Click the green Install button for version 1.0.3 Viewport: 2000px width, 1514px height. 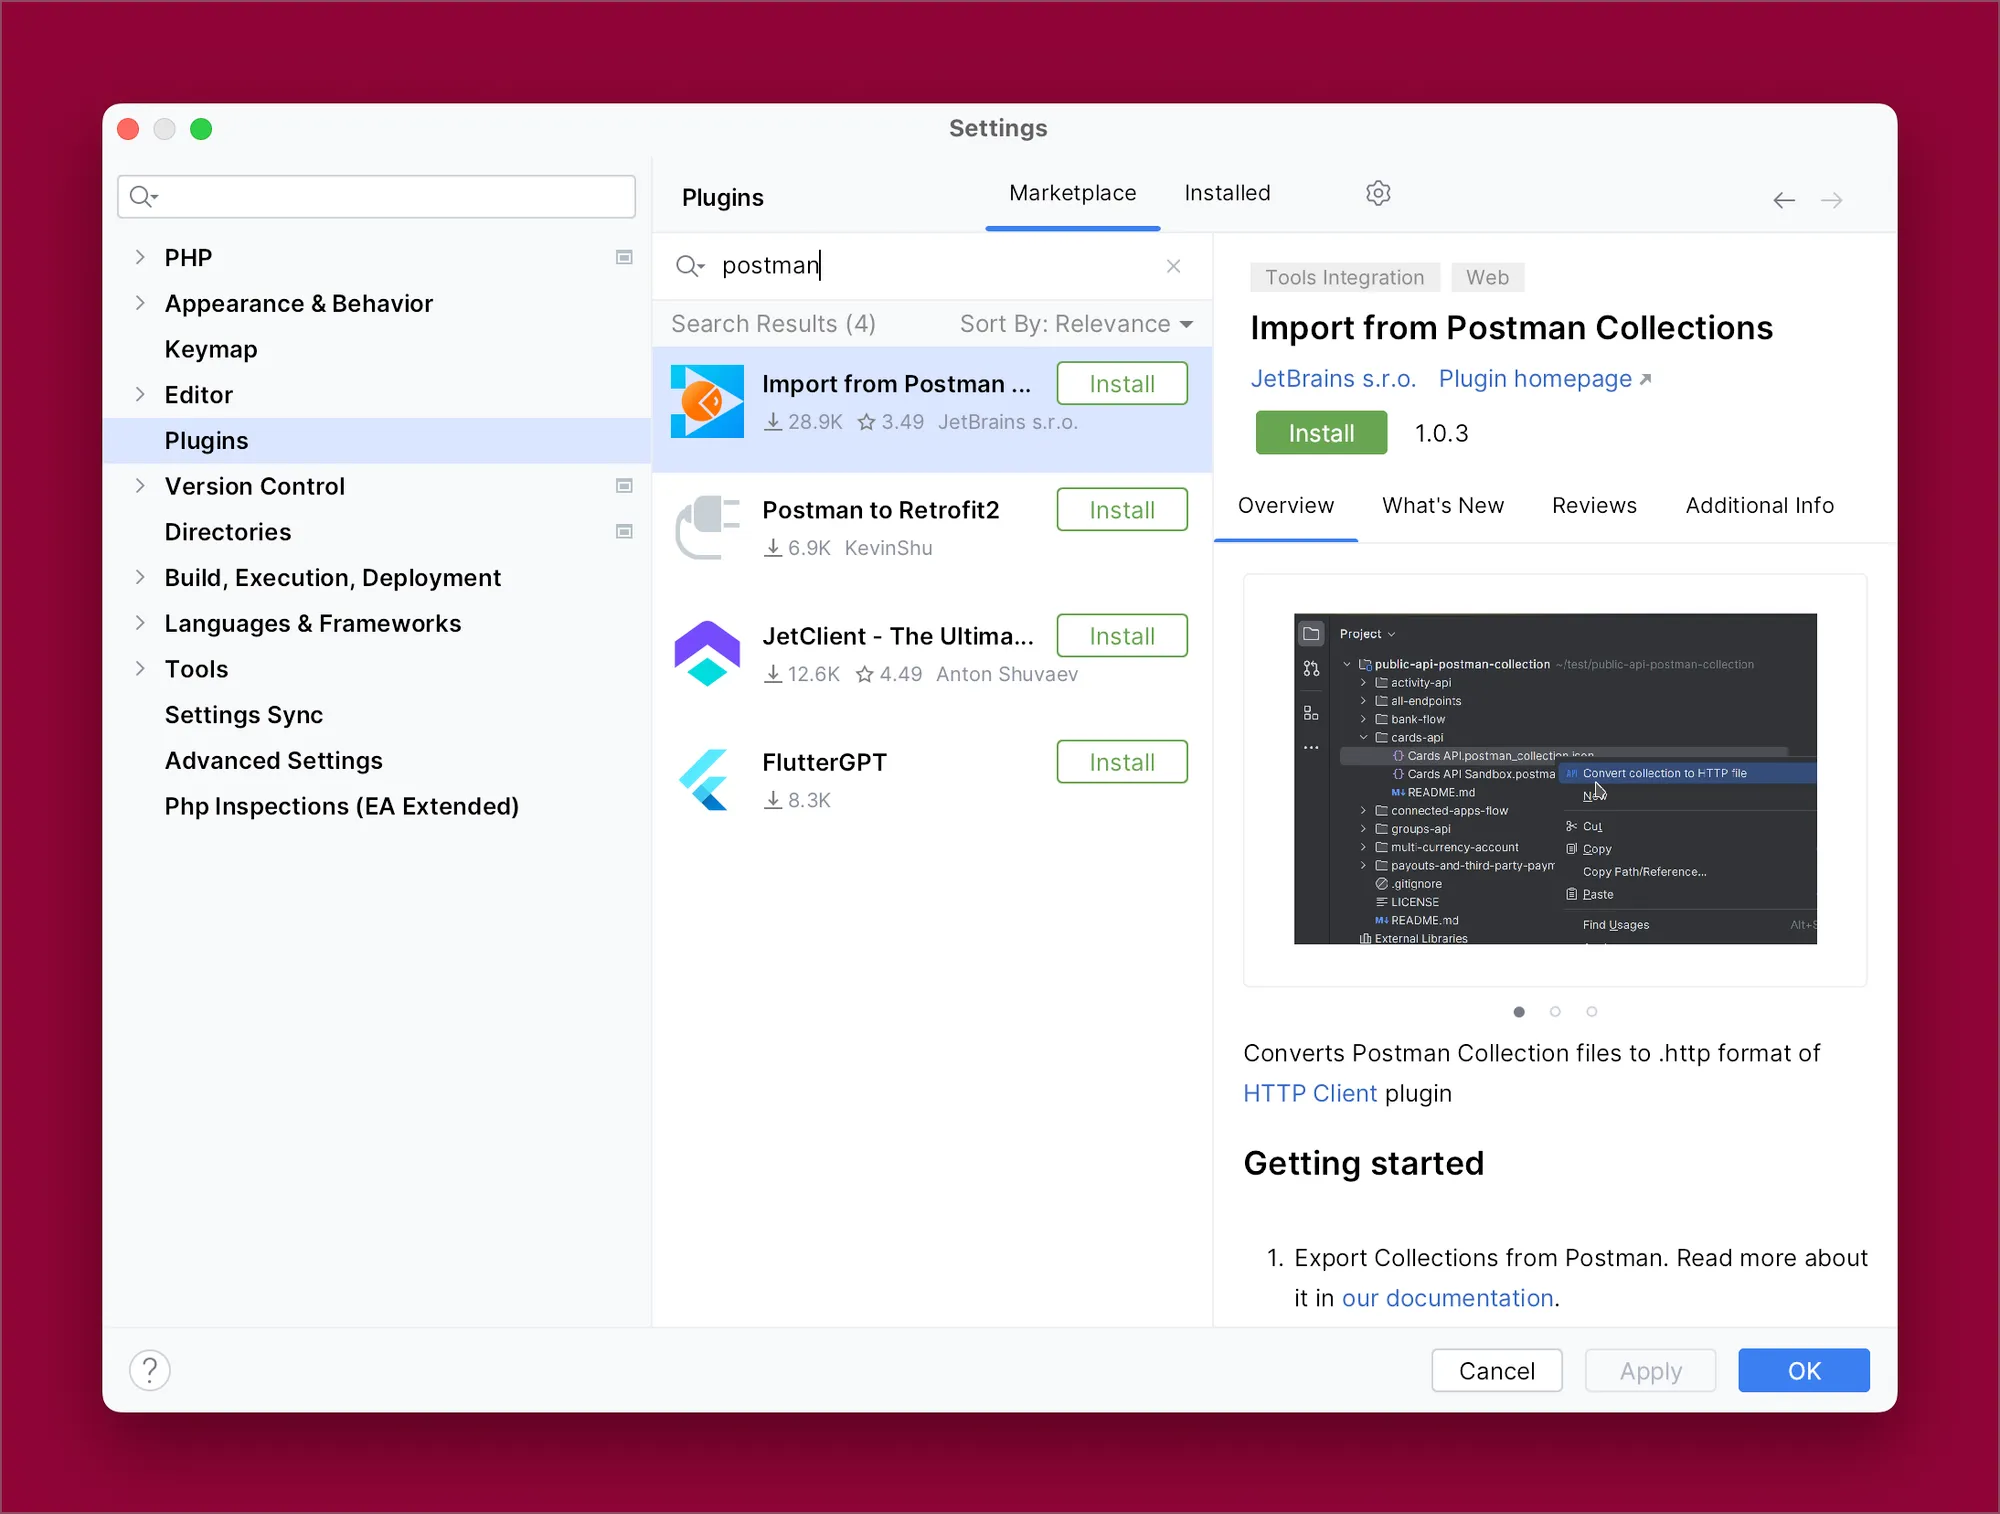tap(1321, 433)
